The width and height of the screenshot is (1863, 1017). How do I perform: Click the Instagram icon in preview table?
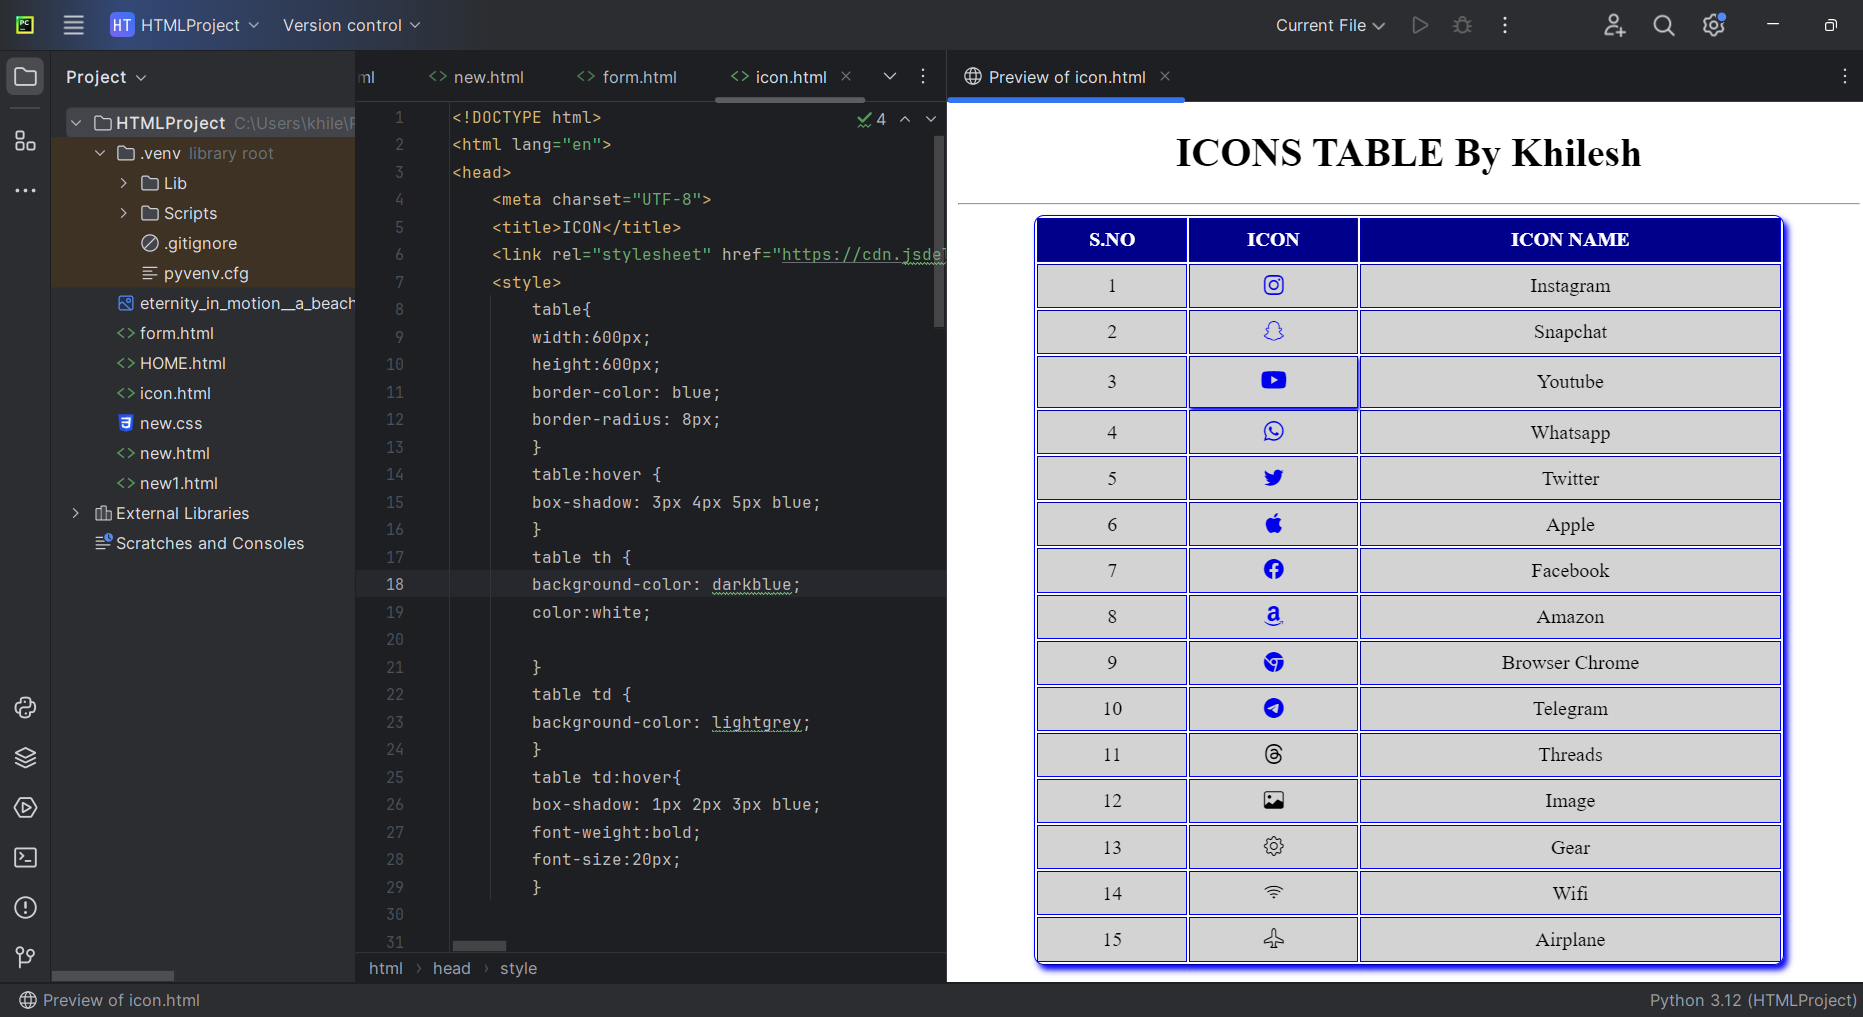click(1273, 285)
